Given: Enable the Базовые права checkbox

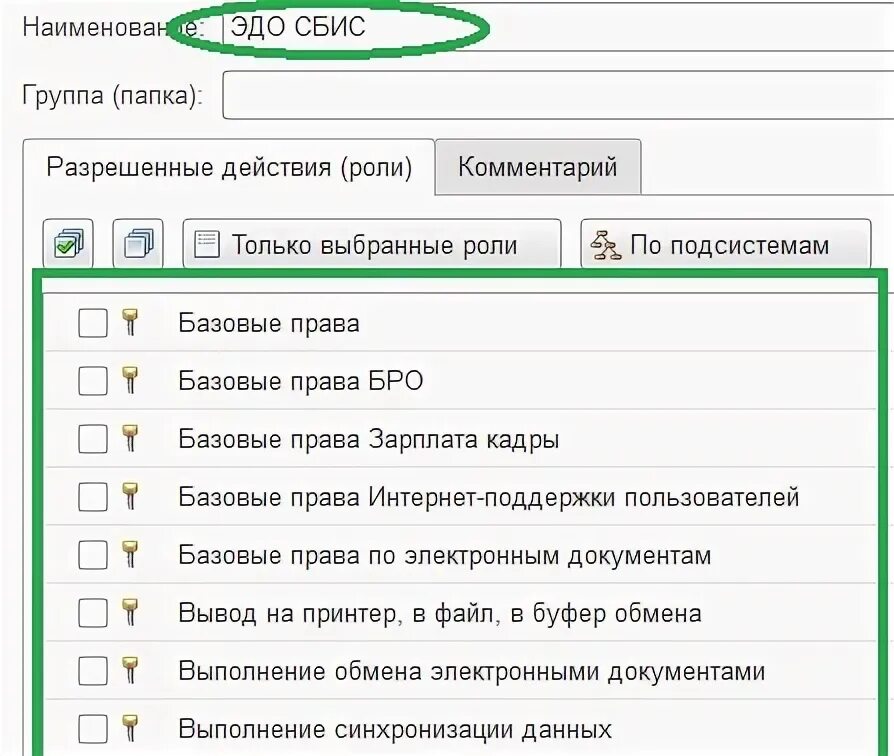Looking at the screenshot, I should (x=93, y=323).
